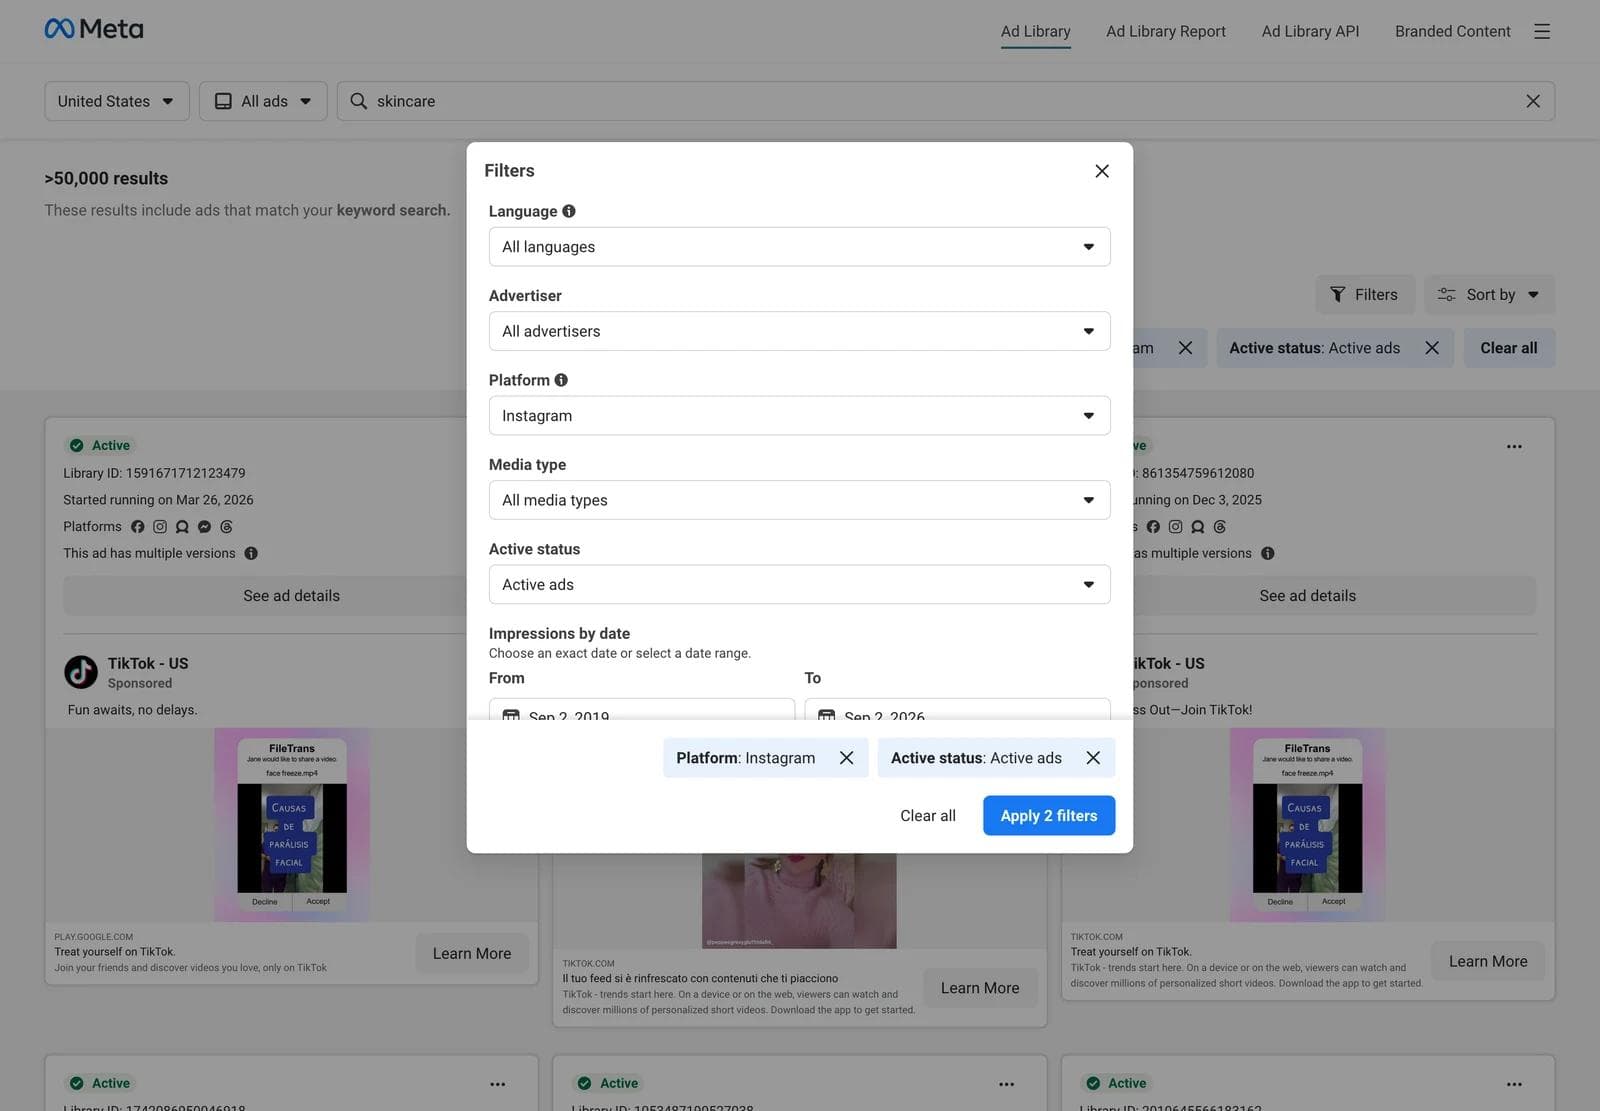Click the text 'Started running on Mar 26, 2026'
This screenshot has height=1111, width=1600.
coord(158,500)
